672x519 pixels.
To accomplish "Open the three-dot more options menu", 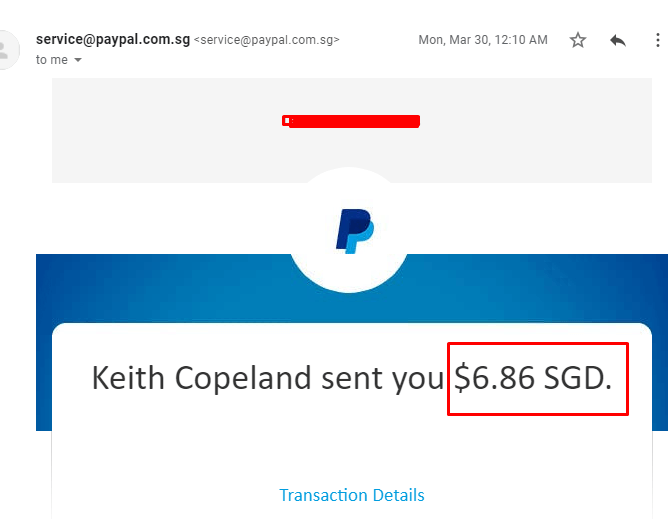I will pyautogui.click(x=657, y=40).
